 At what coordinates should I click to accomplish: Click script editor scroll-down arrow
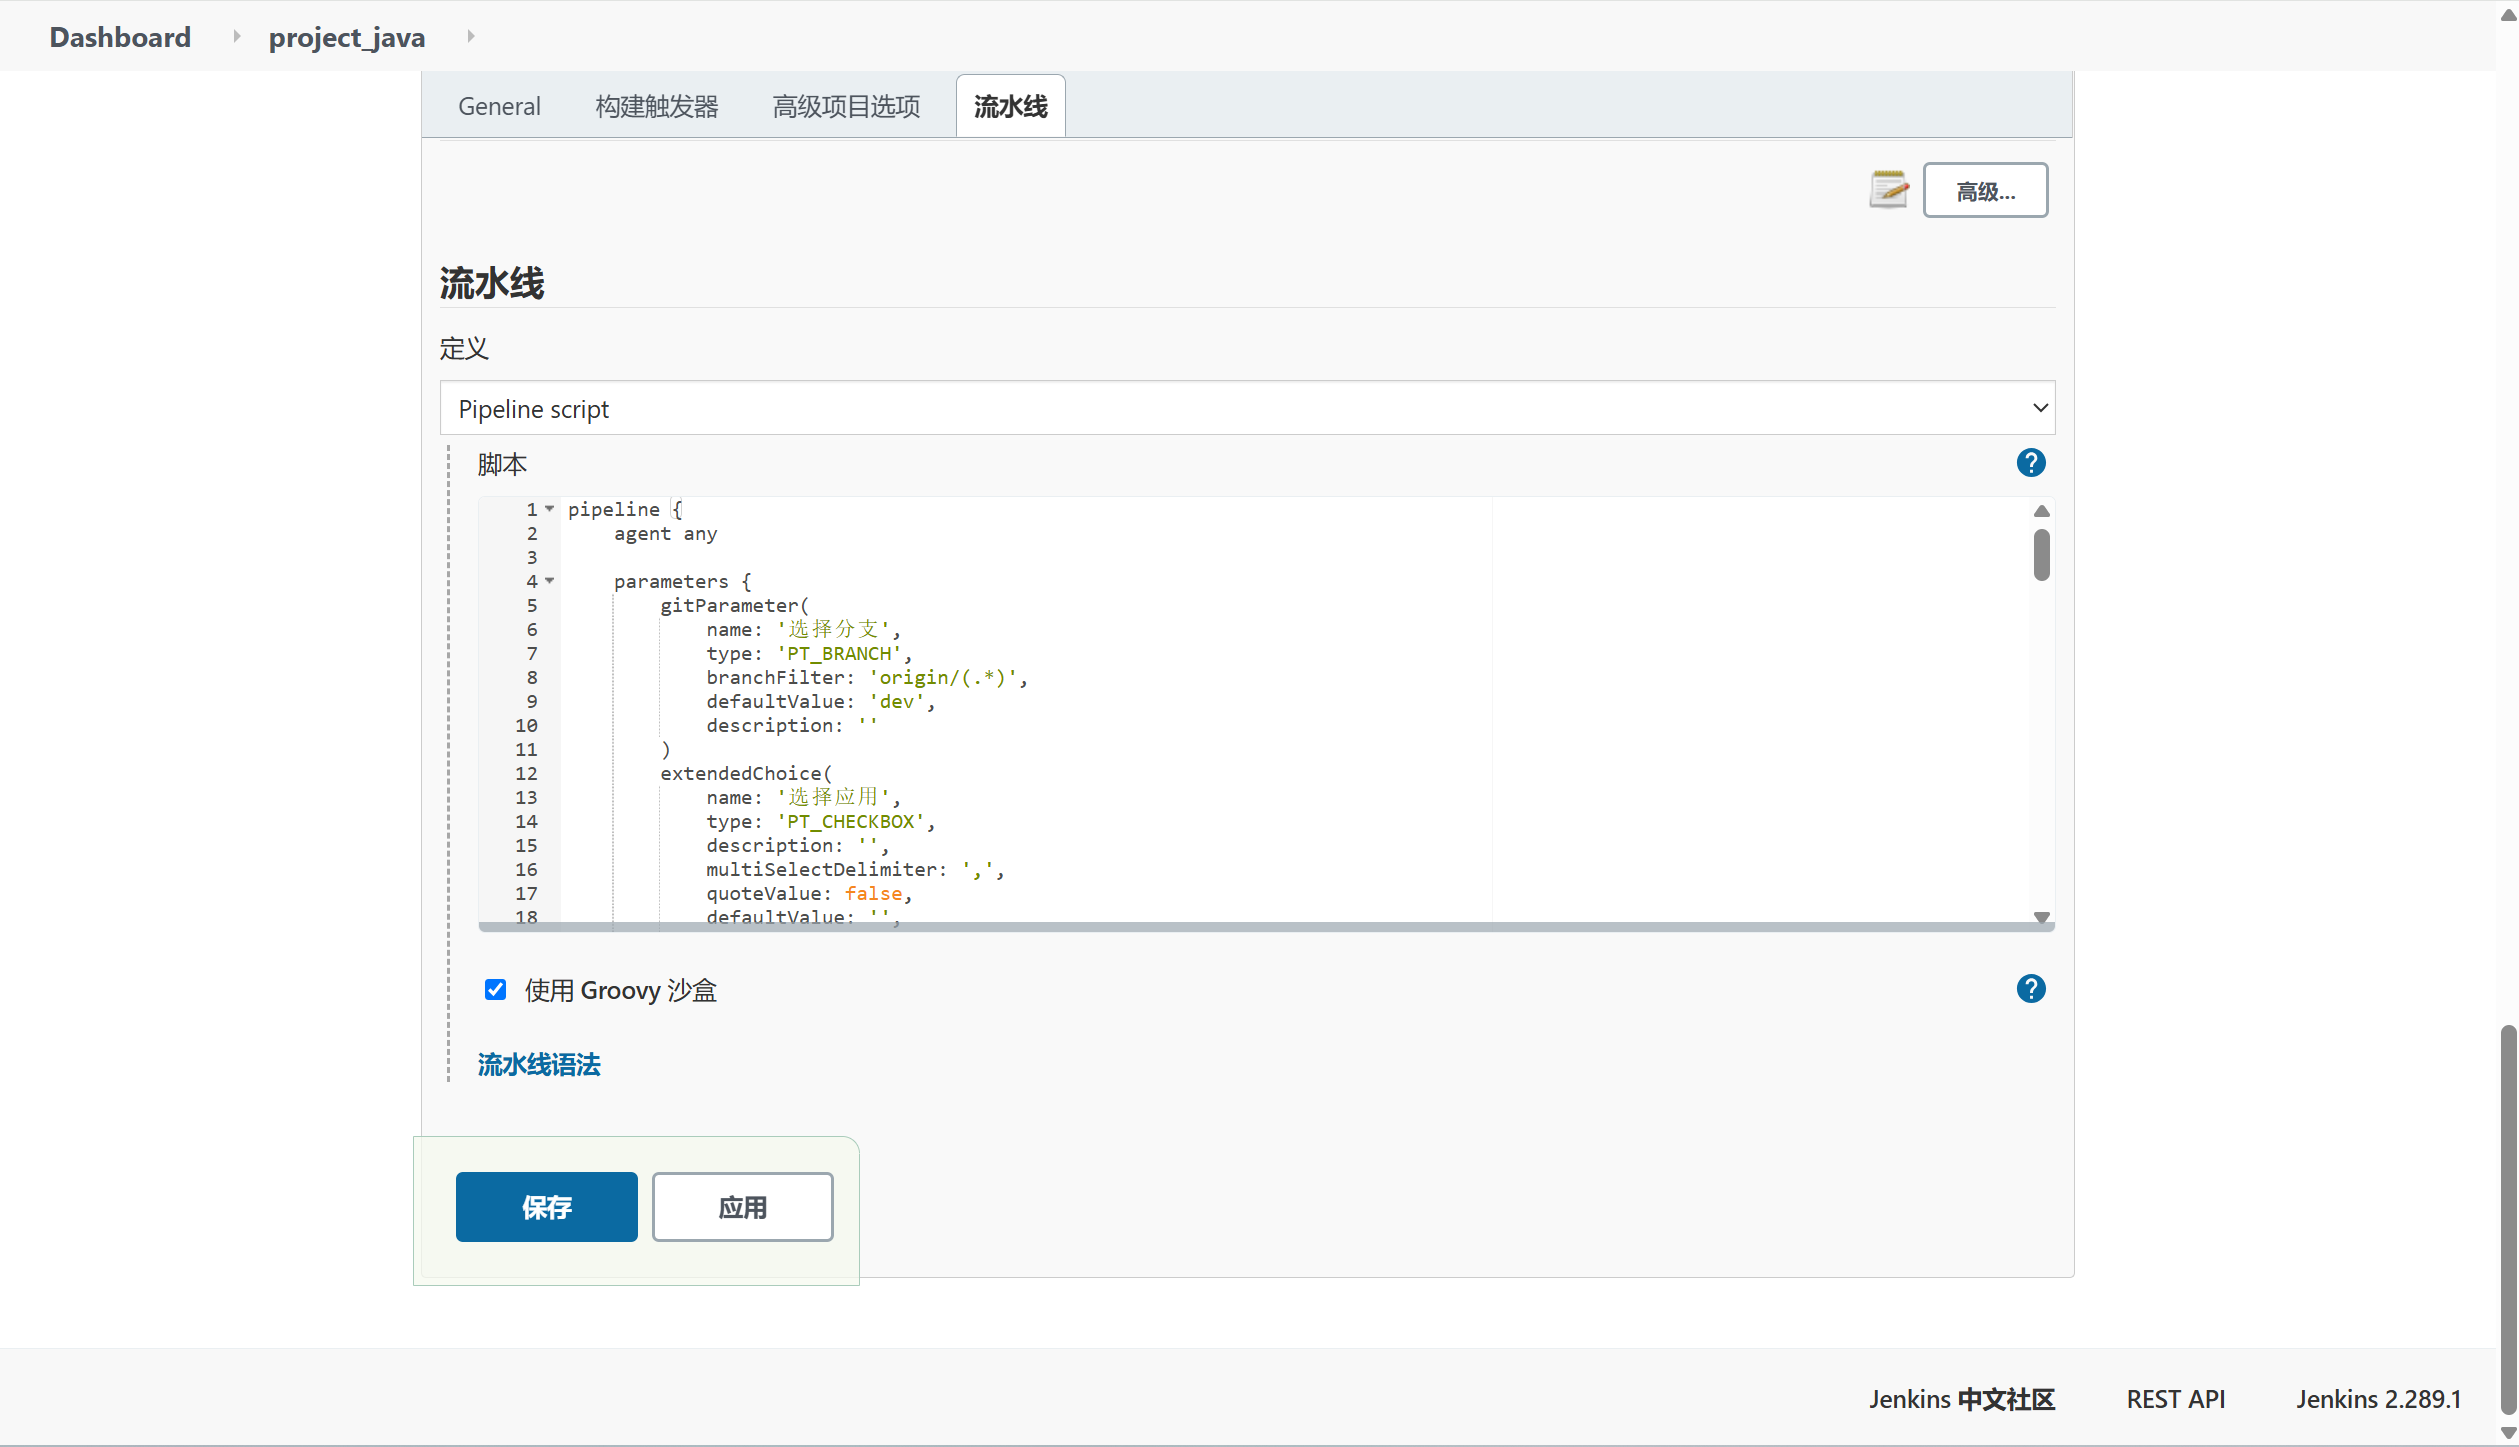pyautogui.click(x=2041, y=916)
